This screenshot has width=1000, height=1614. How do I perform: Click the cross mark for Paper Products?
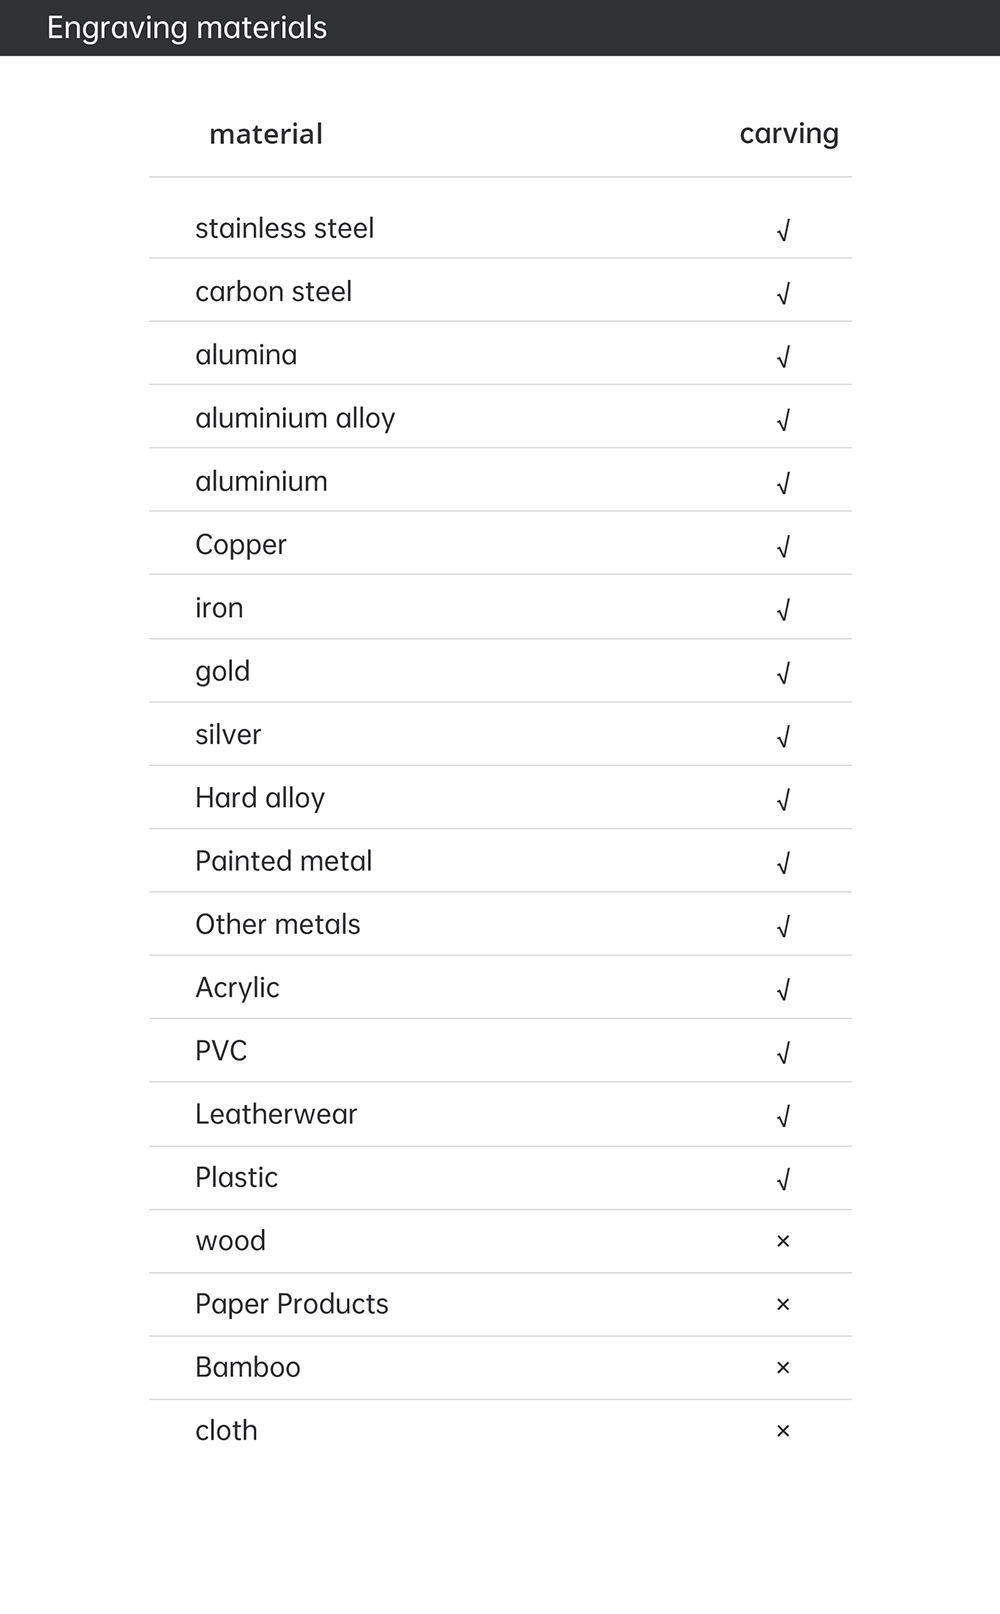[x=783, y=1305]
